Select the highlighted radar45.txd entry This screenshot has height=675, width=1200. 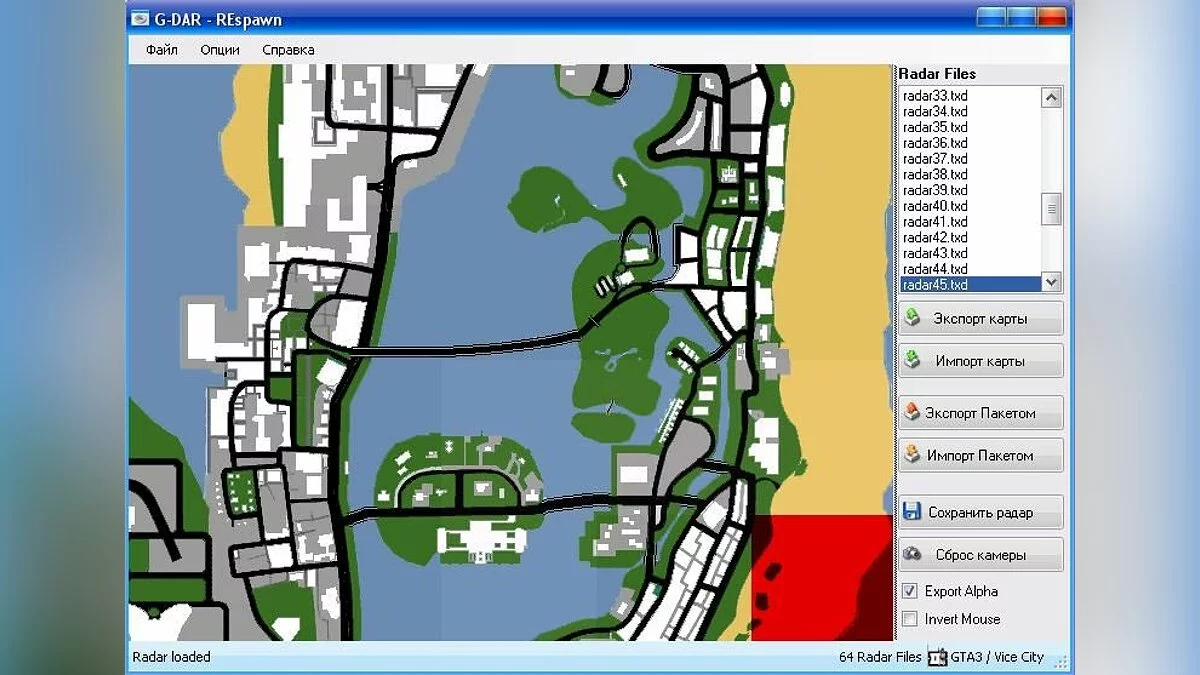click(970, 285)
